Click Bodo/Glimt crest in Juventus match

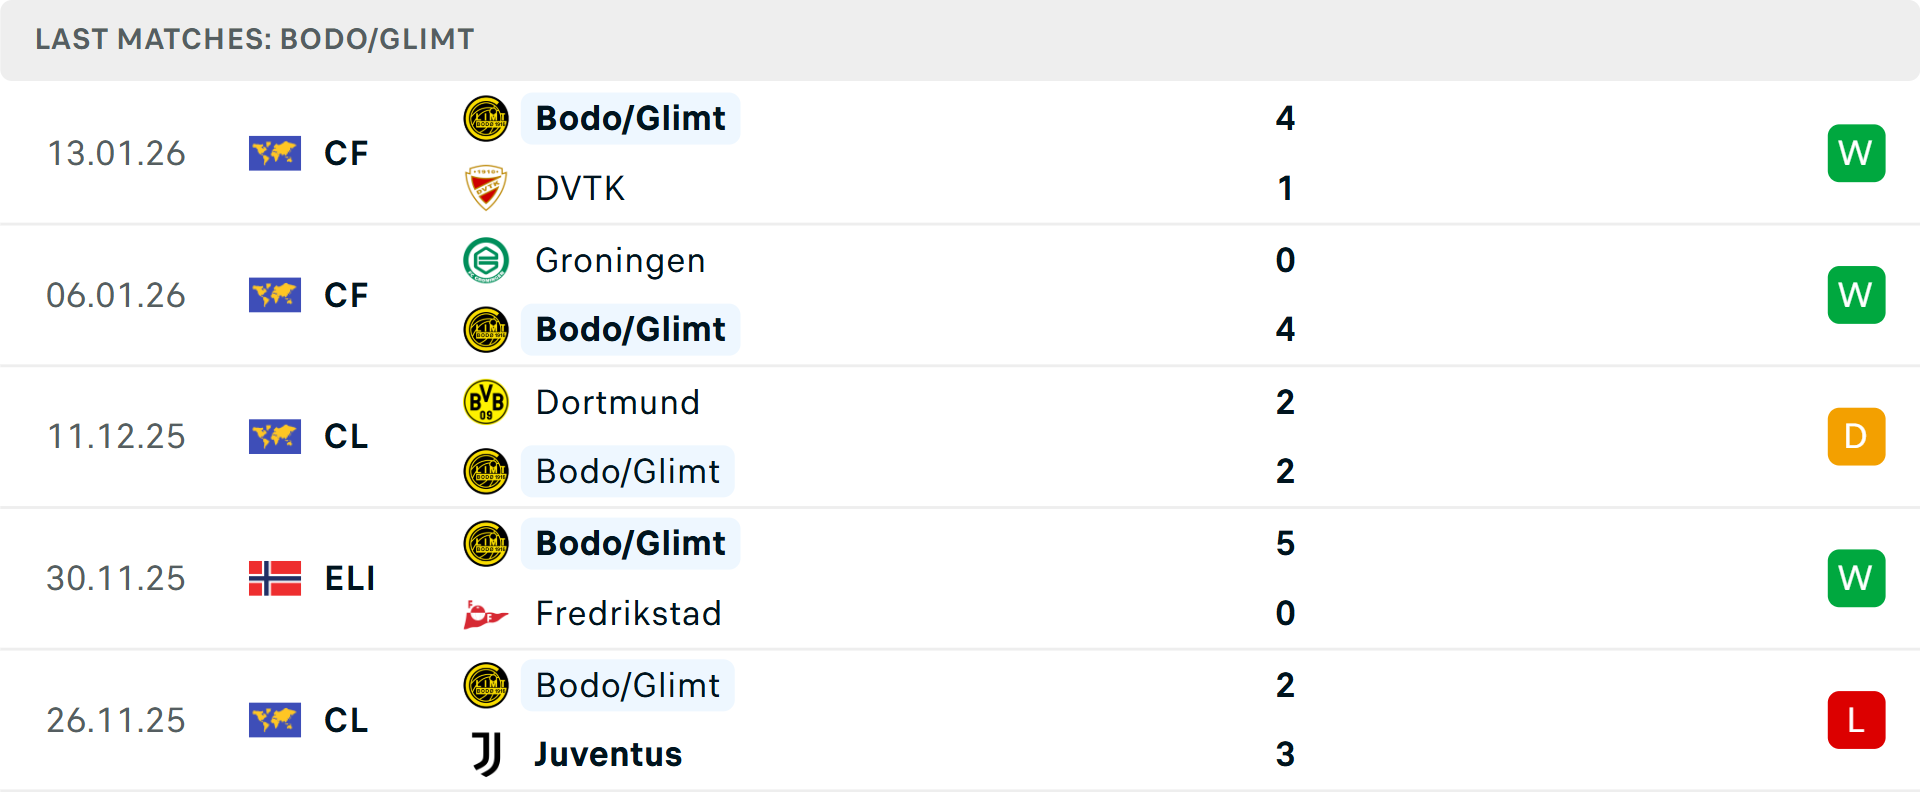(486, 685)
